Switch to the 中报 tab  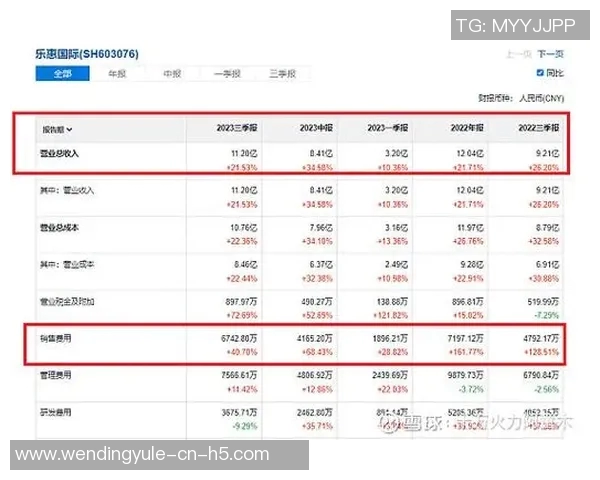(172, 73)
